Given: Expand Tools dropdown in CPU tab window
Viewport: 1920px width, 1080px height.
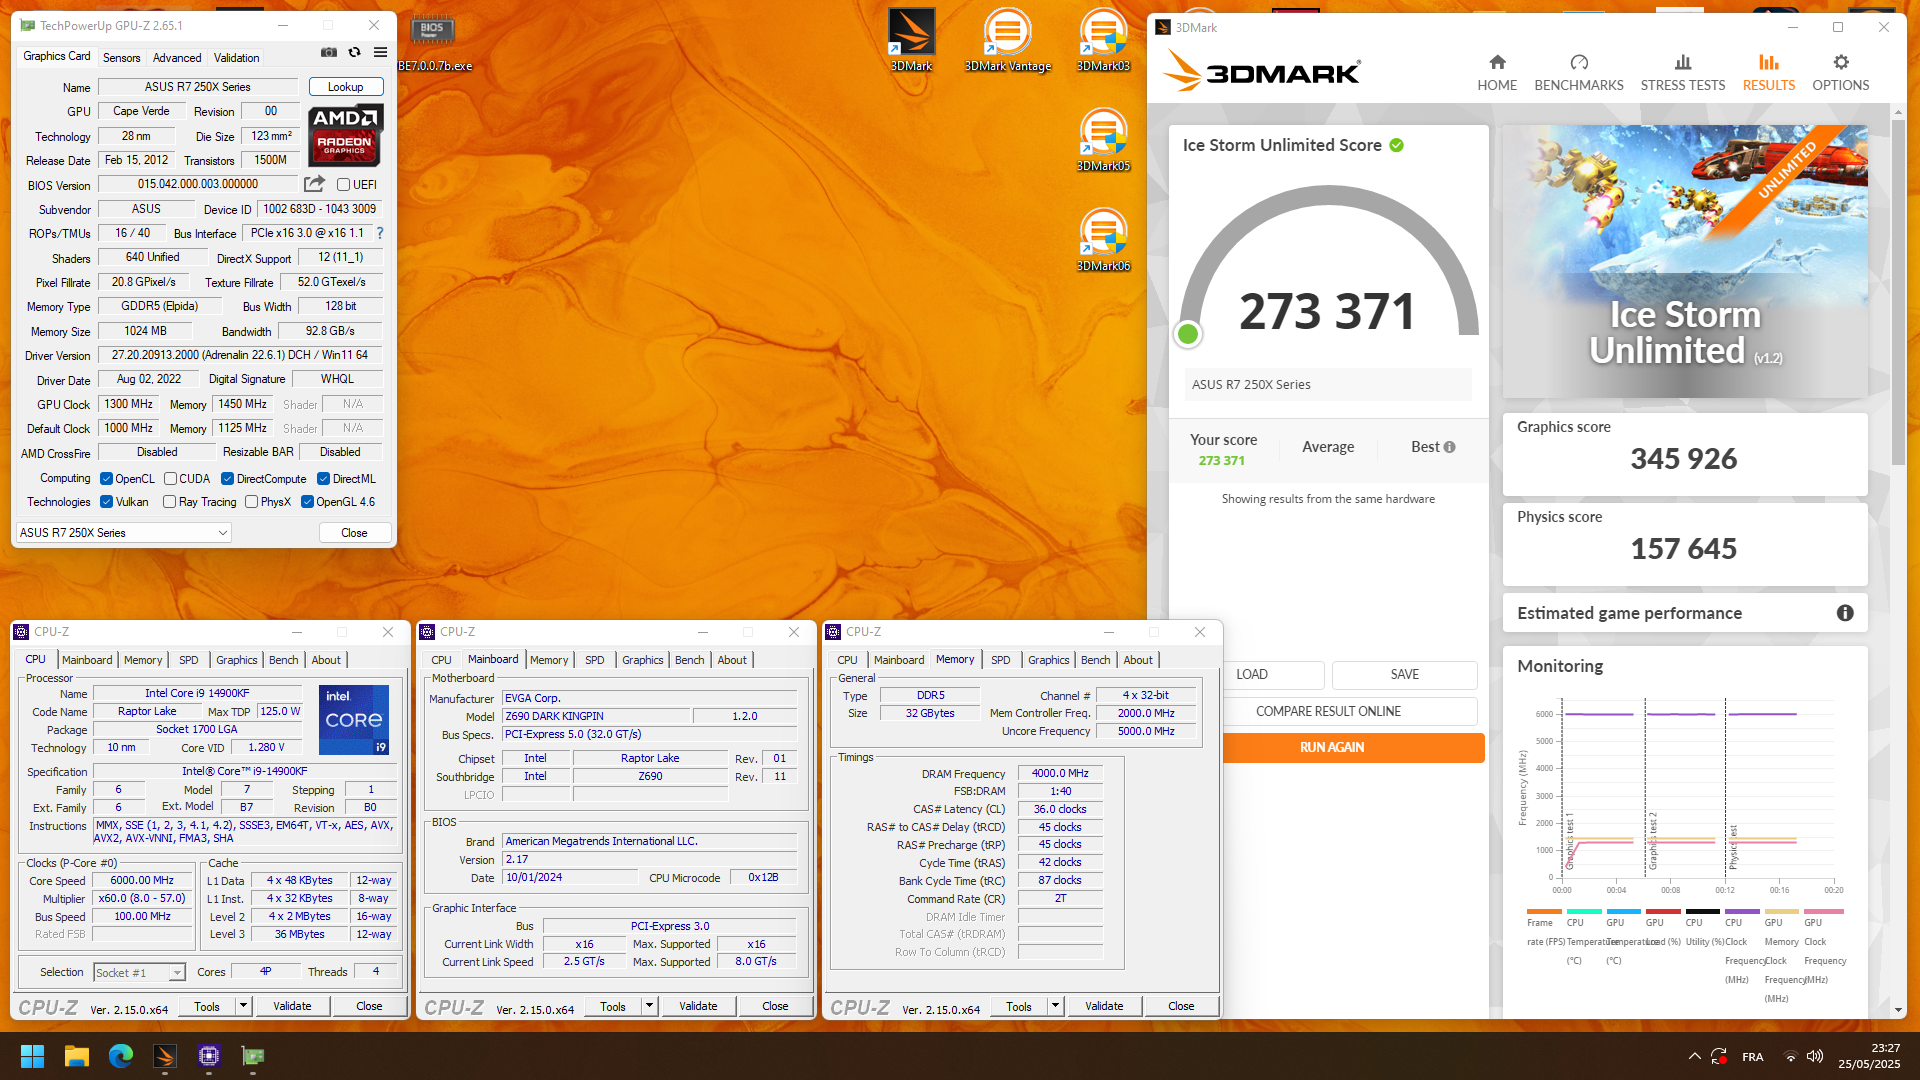Looking at the screenshot, I should click(243, 1007).
